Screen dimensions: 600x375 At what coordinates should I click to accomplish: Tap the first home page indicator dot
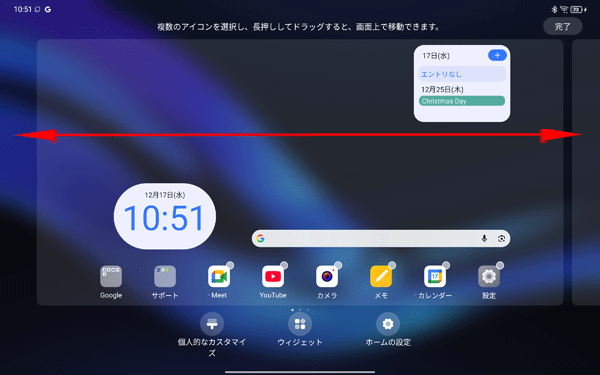coord(292,310)
